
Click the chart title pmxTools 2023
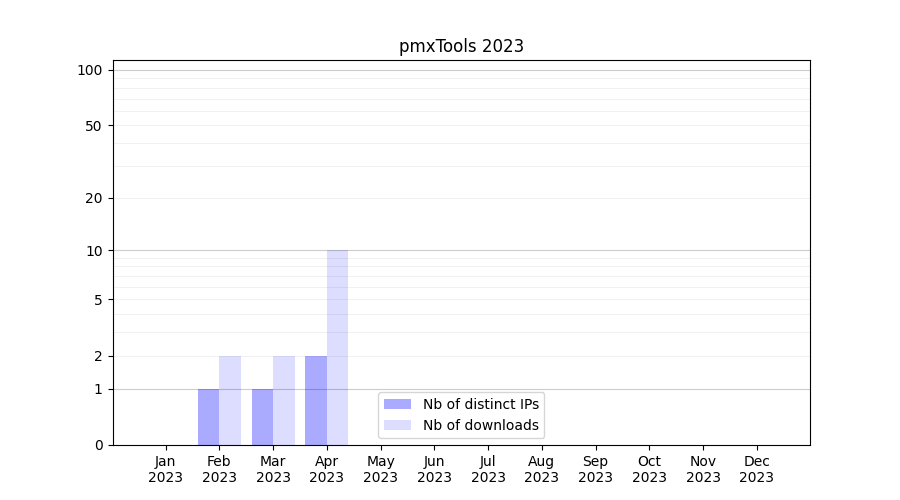coord(461,46)
